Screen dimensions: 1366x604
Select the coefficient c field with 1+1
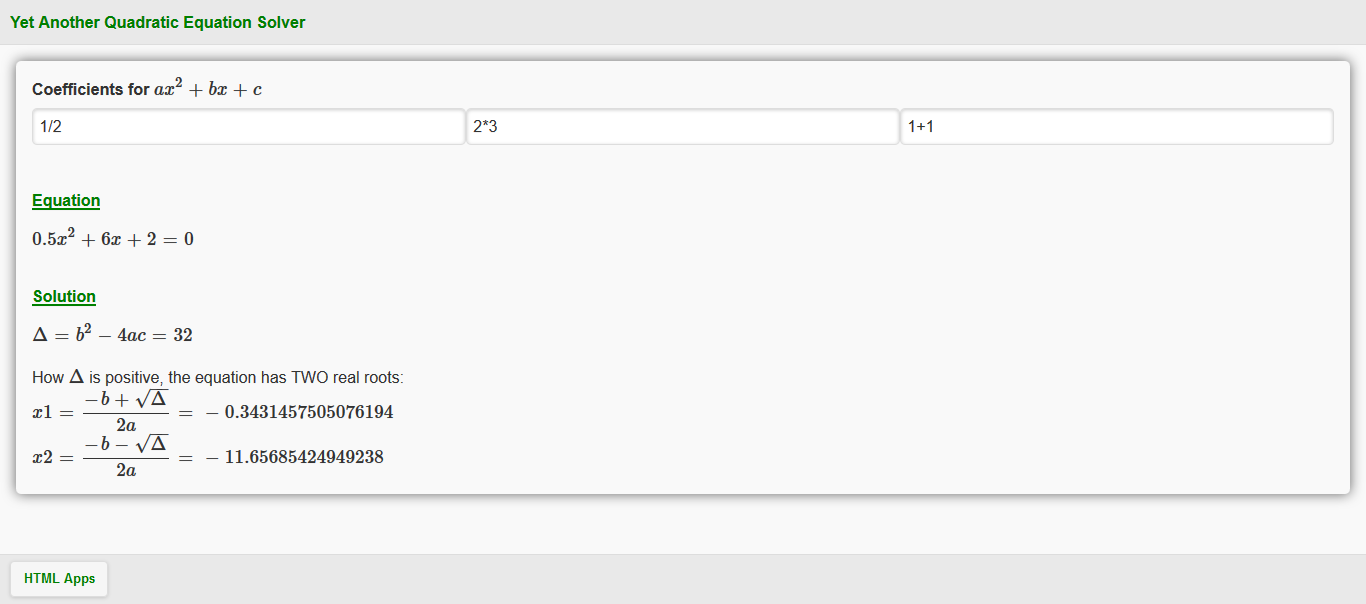pyautogui.click(x=1116, y=127)
